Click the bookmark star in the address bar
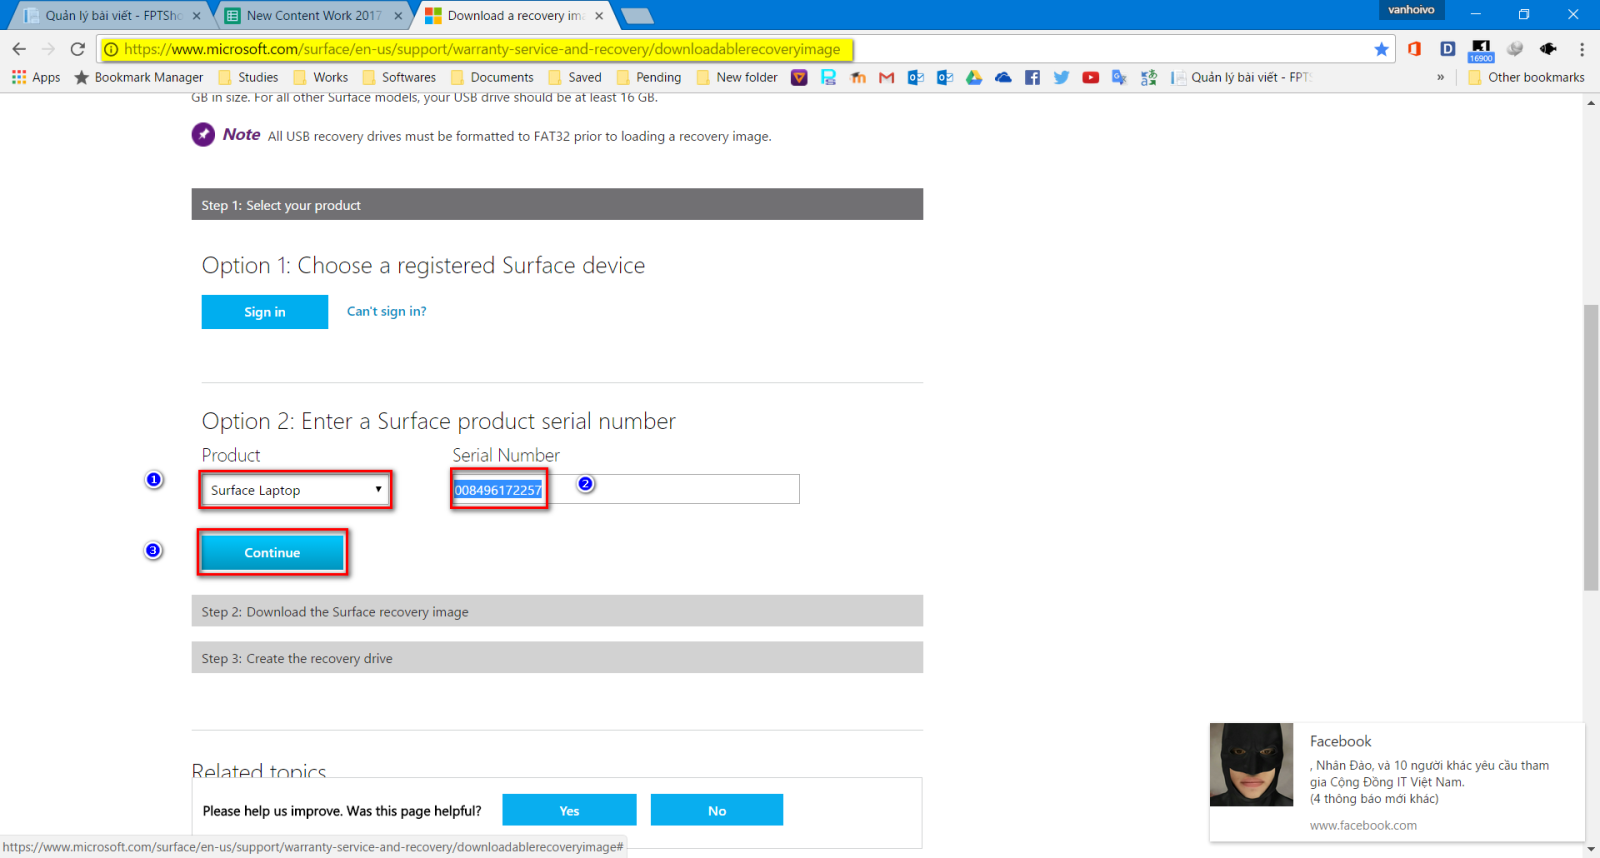1600x858 pixels. coord(1381,49)
